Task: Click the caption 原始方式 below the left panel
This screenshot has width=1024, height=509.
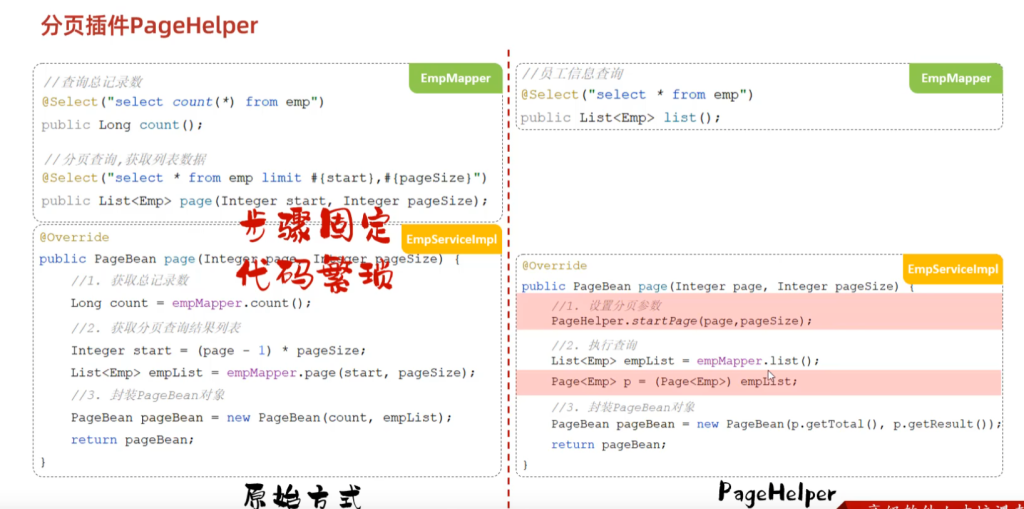Action: coord(303,497)
